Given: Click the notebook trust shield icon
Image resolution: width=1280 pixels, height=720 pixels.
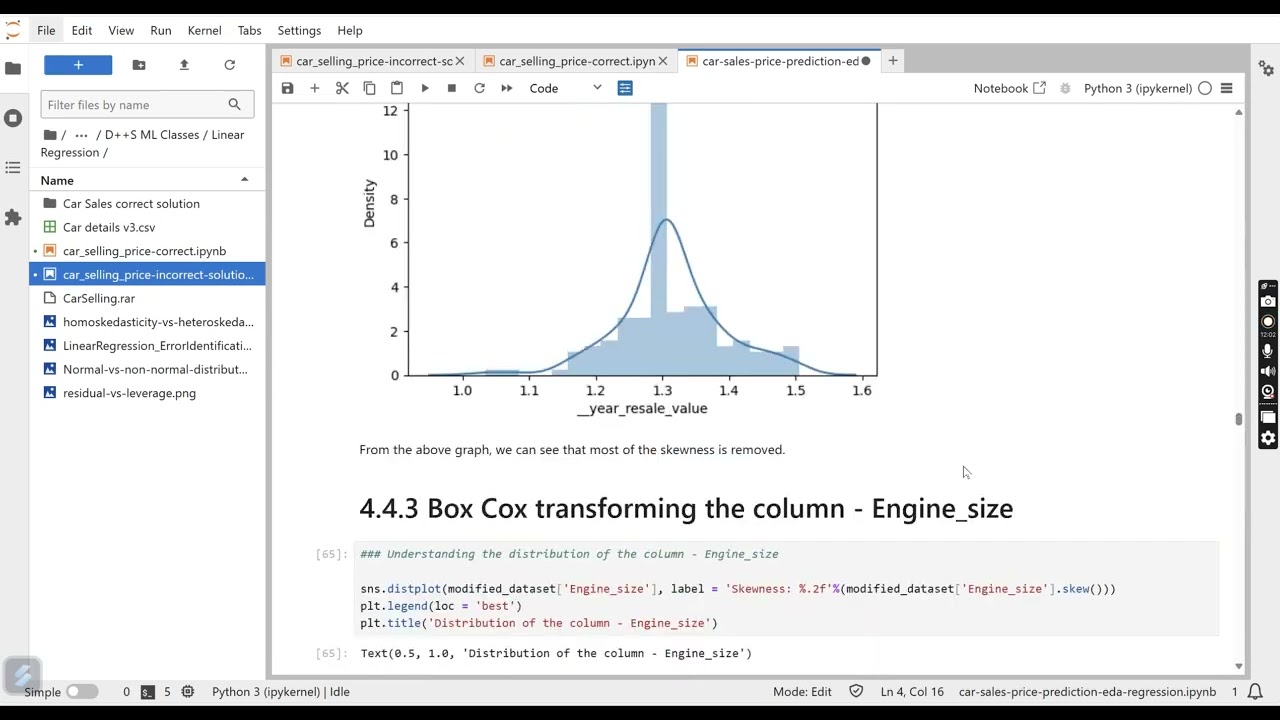Looking at the screenshot, I should pos(856,691).
